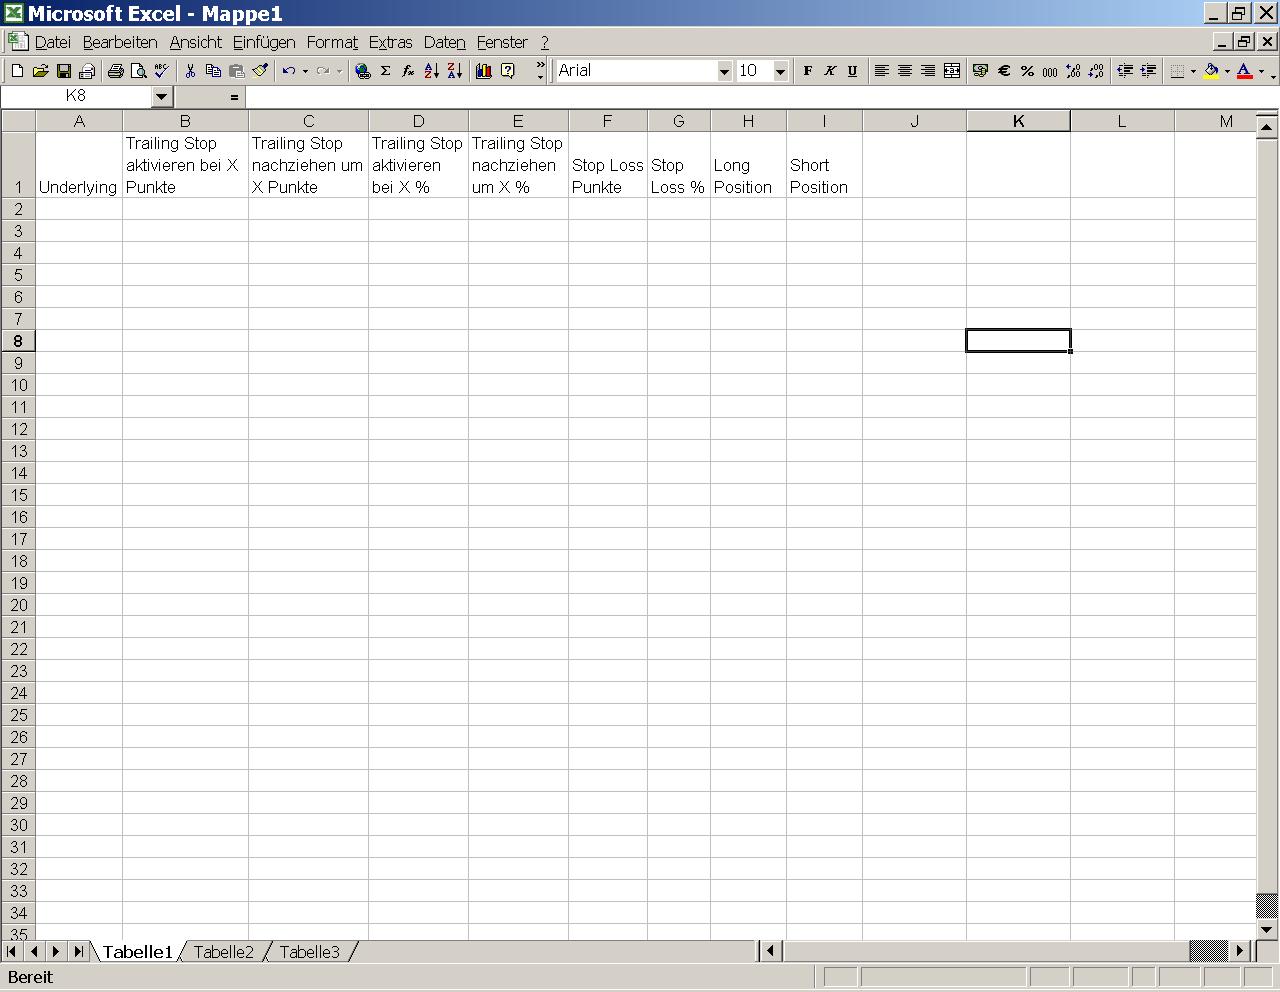Image resolution: width=1280 pixels, height=992 pixels.
Task: Open the Format menu
Action: 332,42
